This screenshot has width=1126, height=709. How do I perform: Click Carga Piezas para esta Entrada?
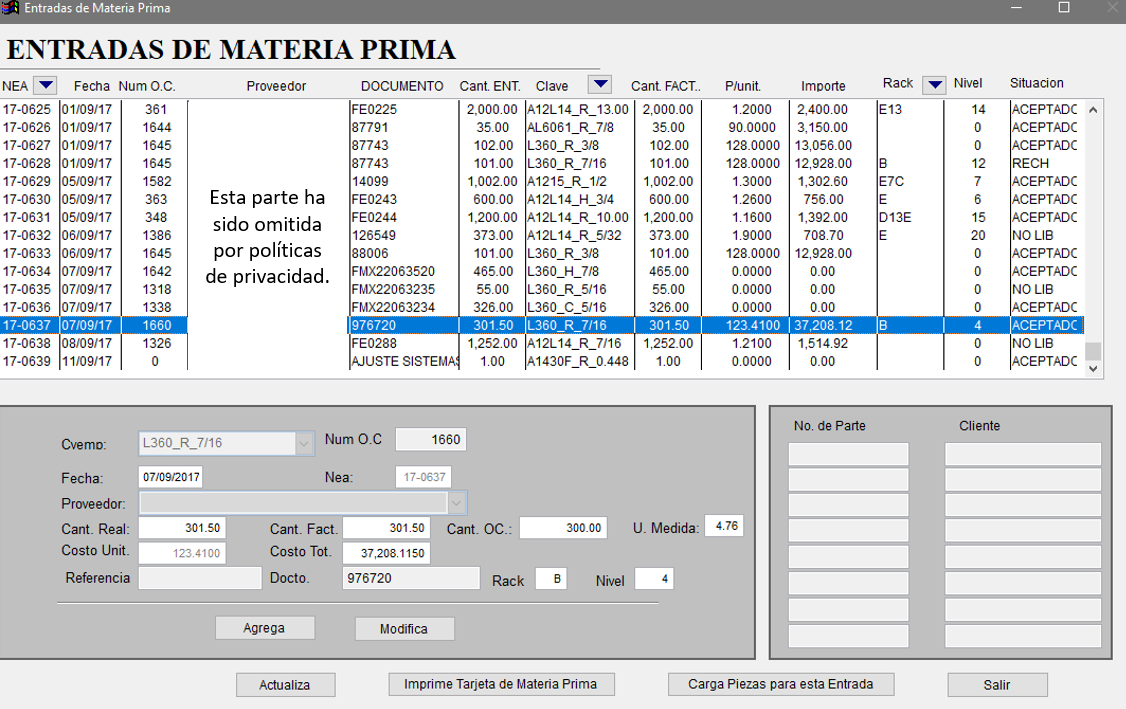tap(780, 684)
